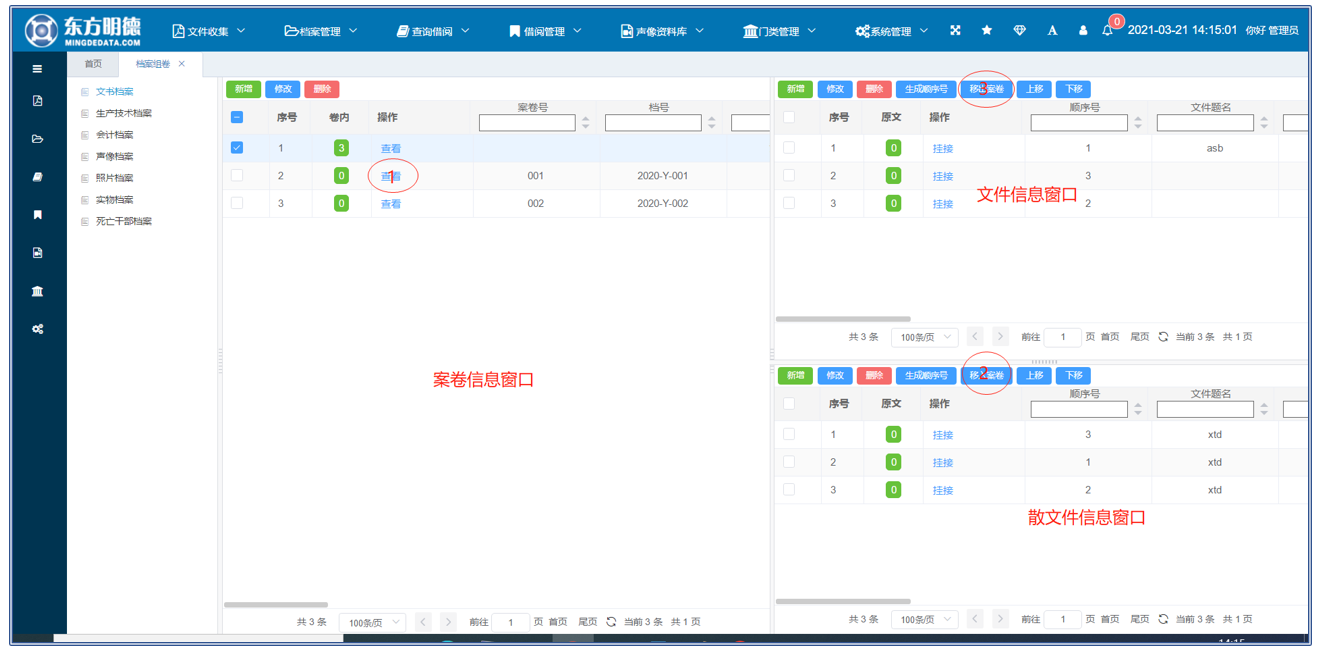Click the user profile icon in header
Viewport: 1323px width, 657px height.
pyautogui.click(x=1082, y=31)
